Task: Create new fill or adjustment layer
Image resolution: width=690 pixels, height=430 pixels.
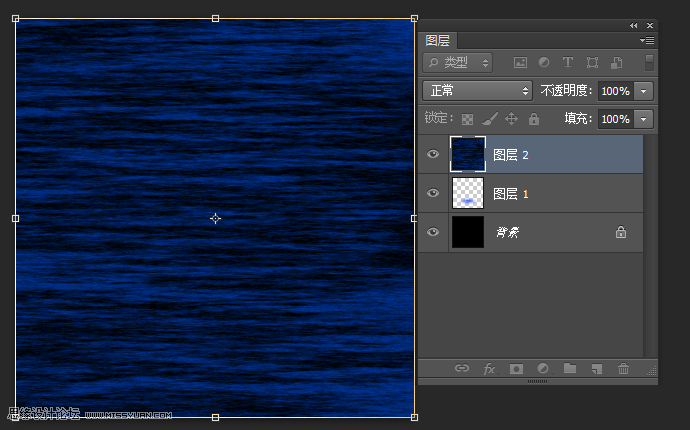Action: (x=543, y=368)
